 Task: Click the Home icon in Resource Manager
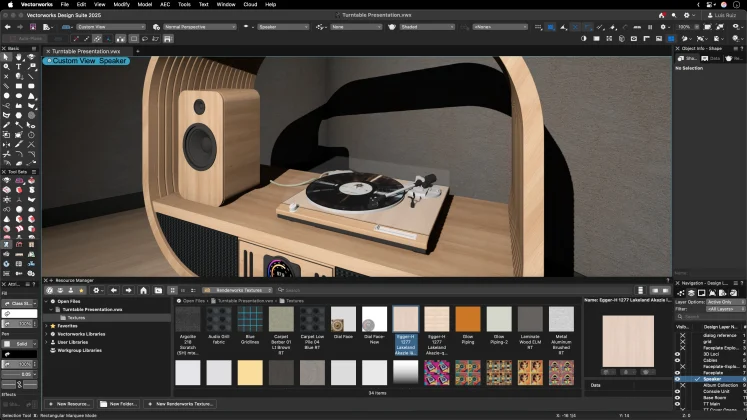pos(145,290)
